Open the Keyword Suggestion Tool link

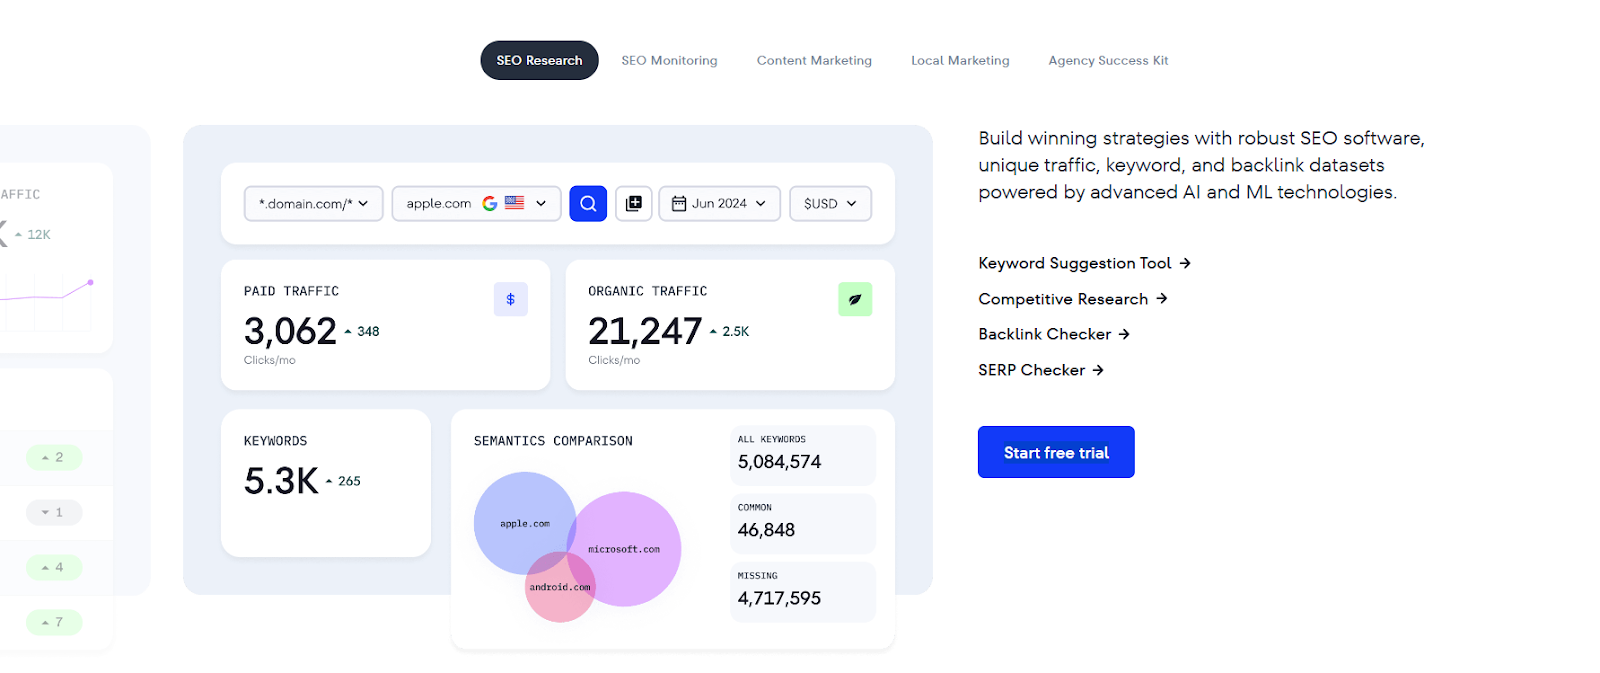click(x=1084, y=263)
